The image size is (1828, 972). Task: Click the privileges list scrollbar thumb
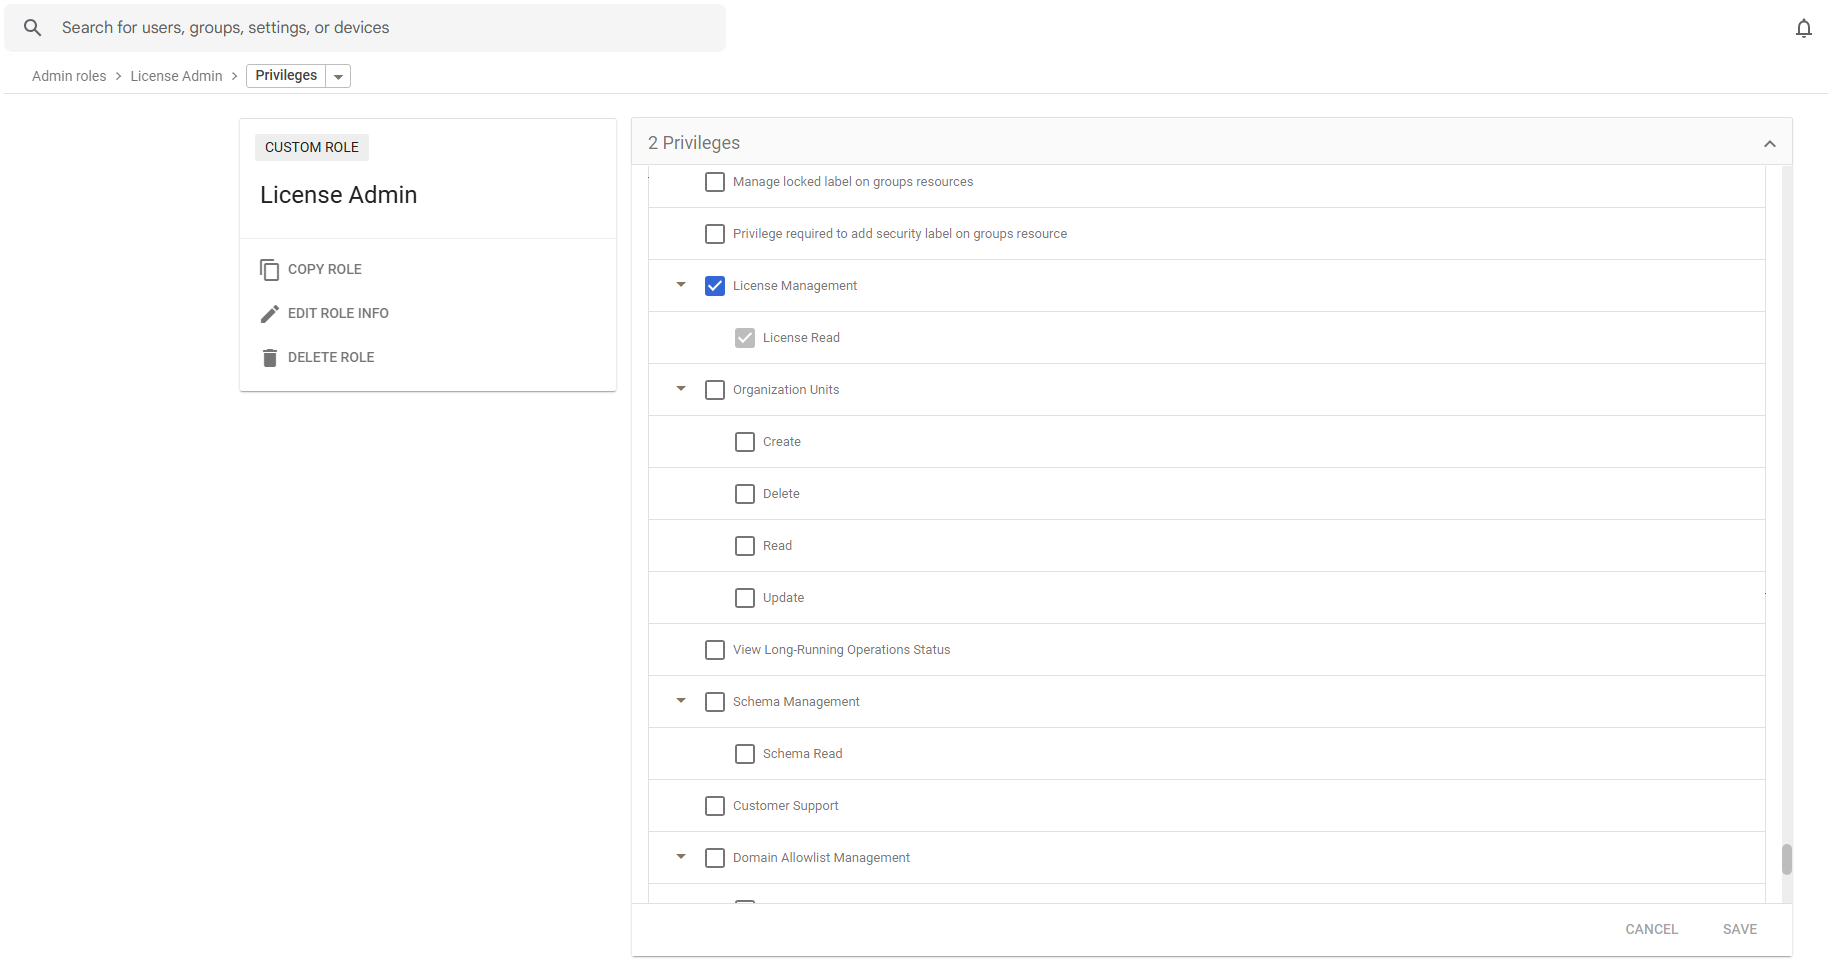click(1786, 859)
